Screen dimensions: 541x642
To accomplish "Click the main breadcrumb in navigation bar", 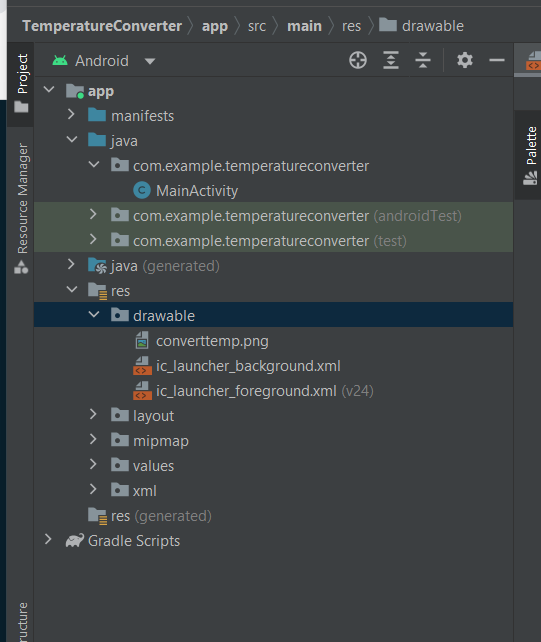I will (x=304, y=26).
